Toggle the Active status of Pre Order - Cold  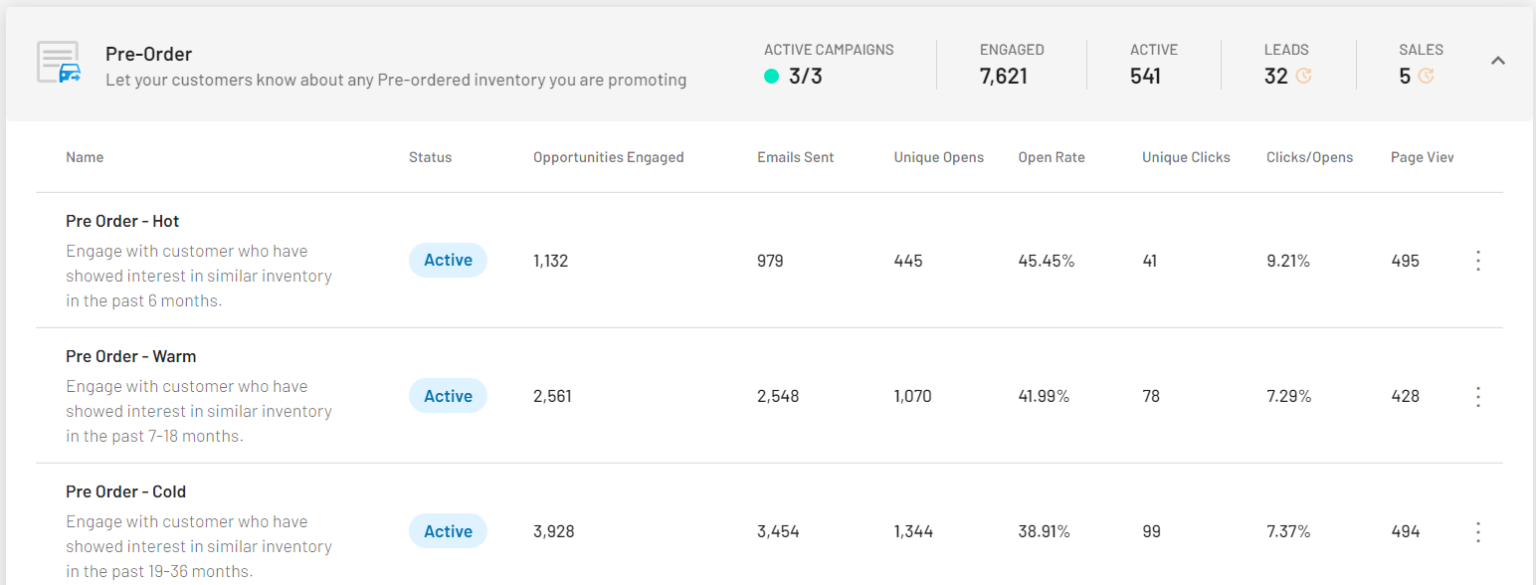[x=447, y=531]
